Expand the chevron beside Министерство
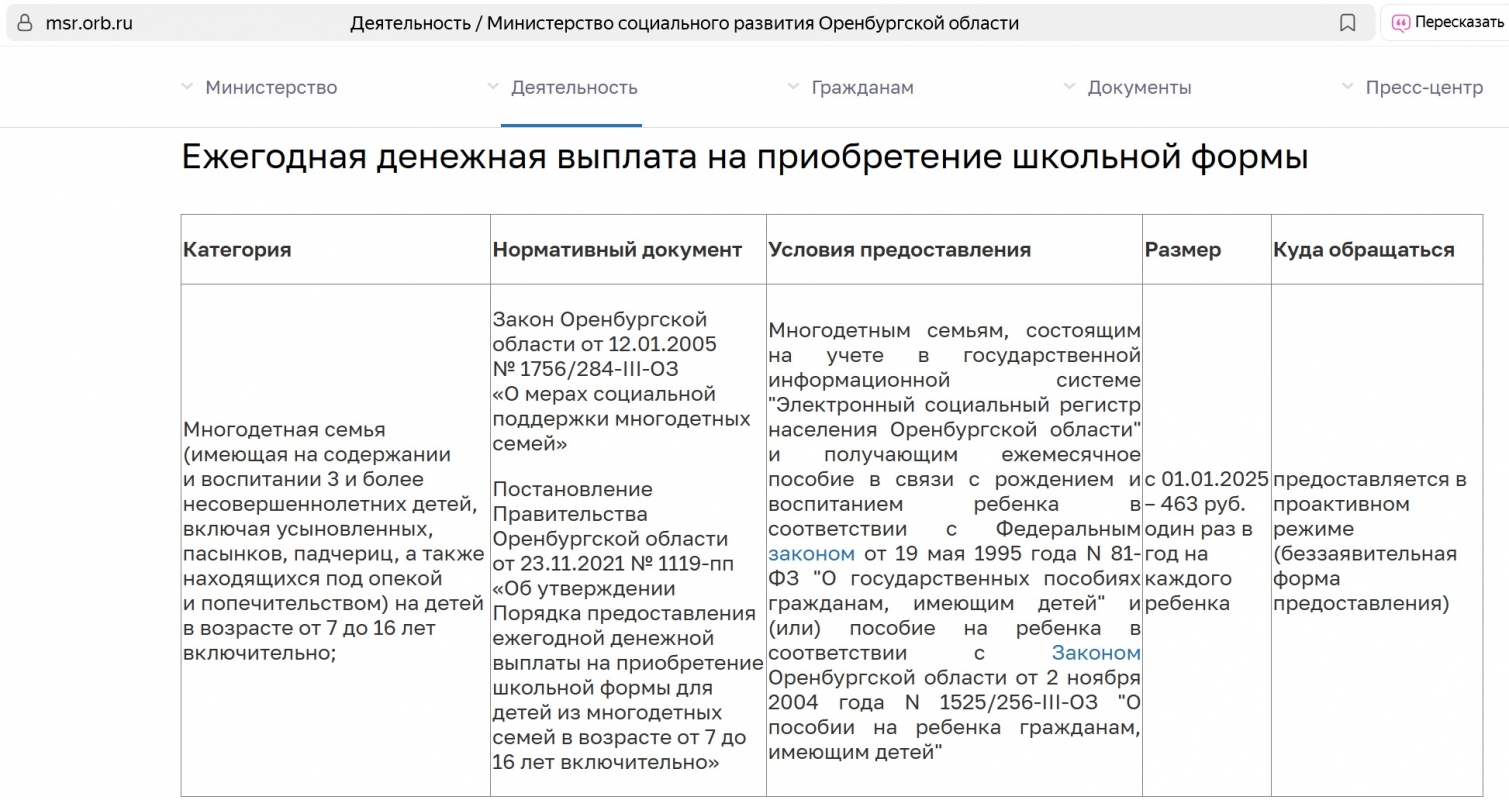Screen dimensions: 1509x800 pyautogui.click(x=187, y=87)
